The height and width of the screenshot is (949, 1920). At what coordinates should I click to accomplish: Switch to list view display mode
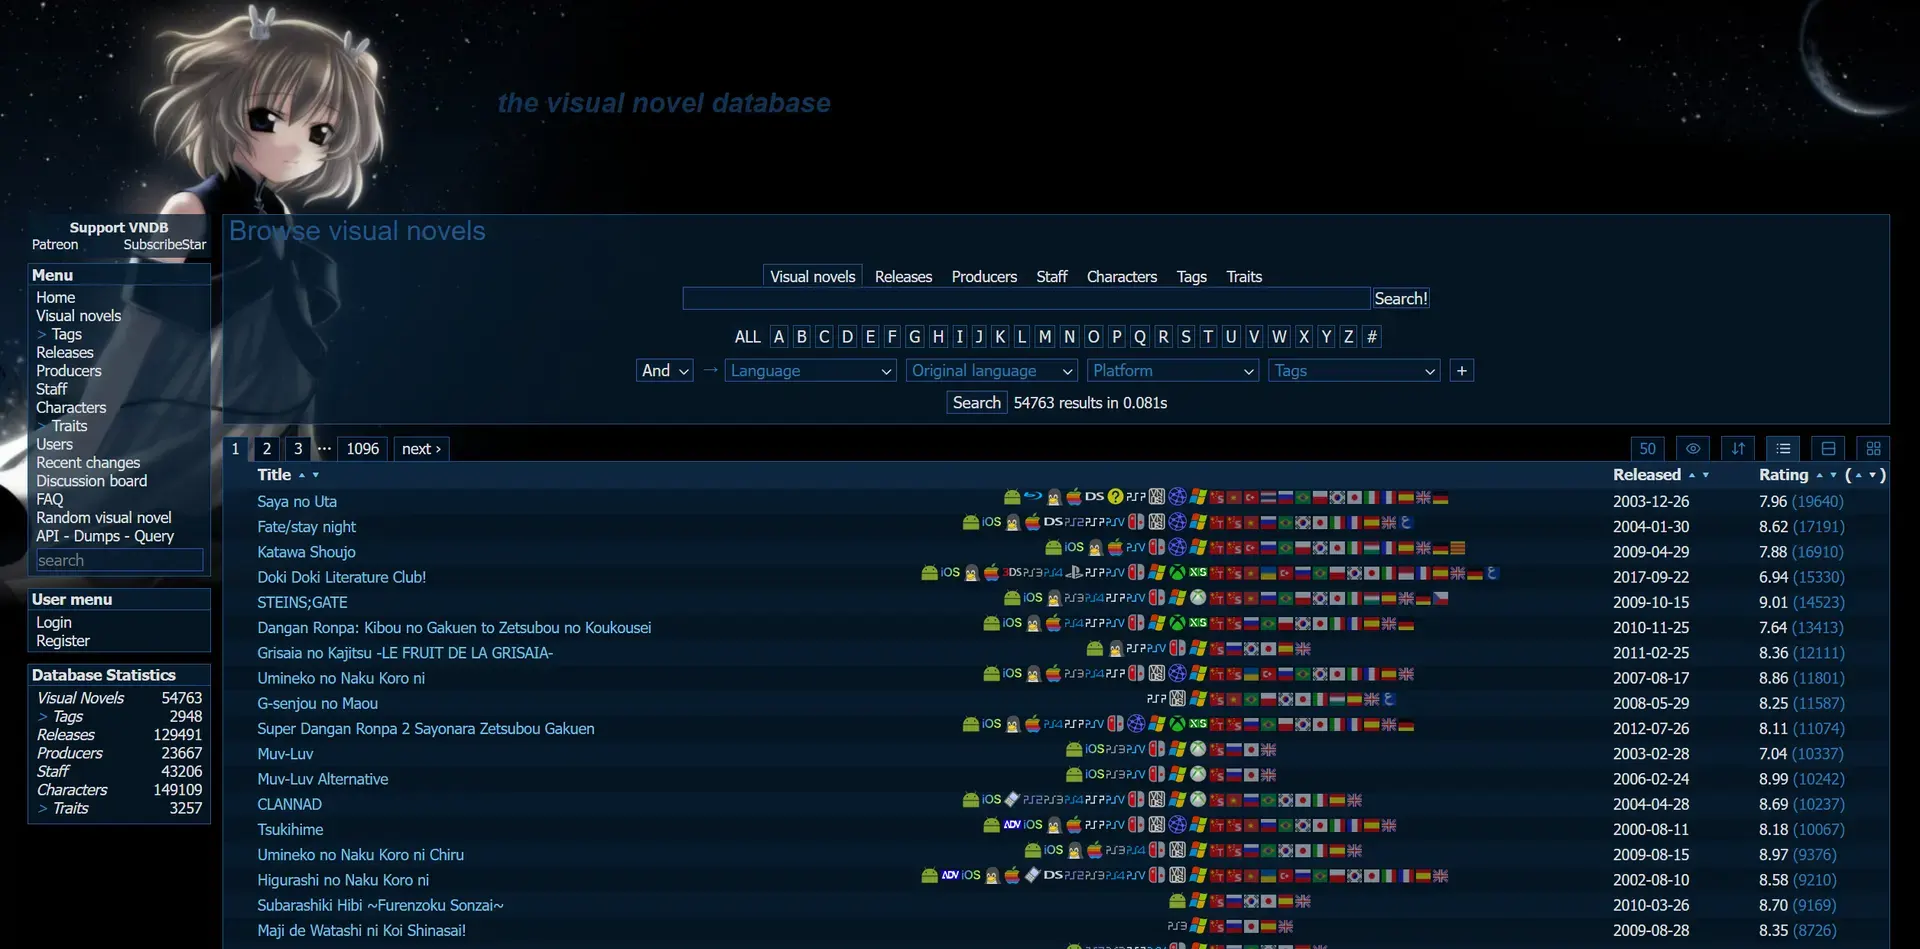pos(1783,448)
